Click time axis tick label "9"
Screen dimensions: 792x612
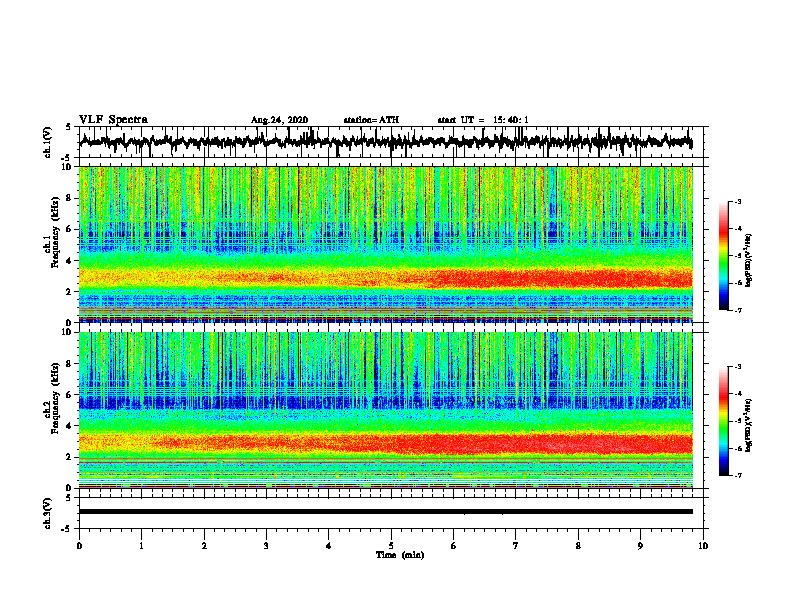pyautogui.click(x=640, y=546)
